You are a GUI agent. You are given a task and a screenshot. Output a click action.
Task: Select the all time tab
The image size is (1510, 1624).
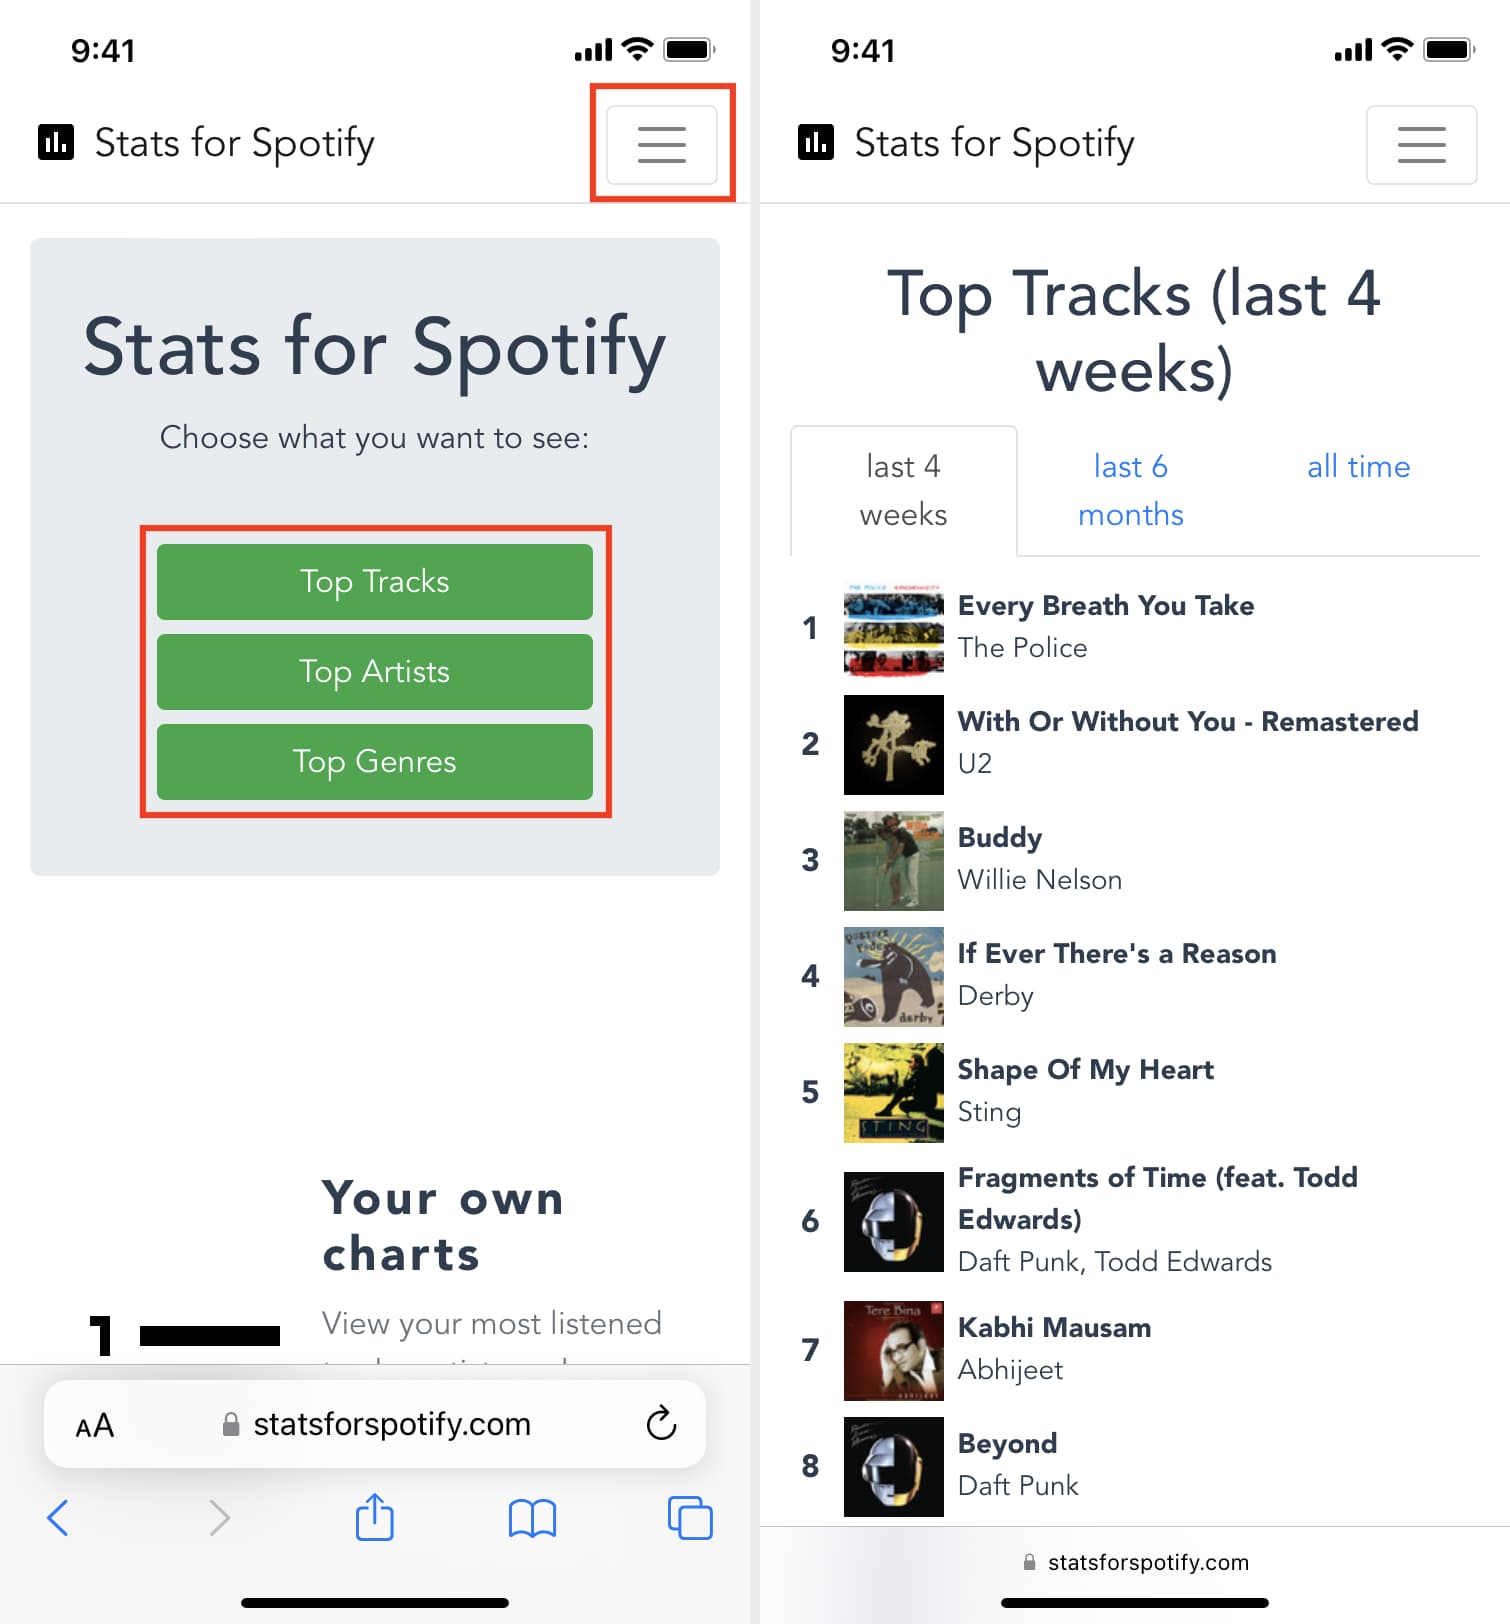(1358, 466)
